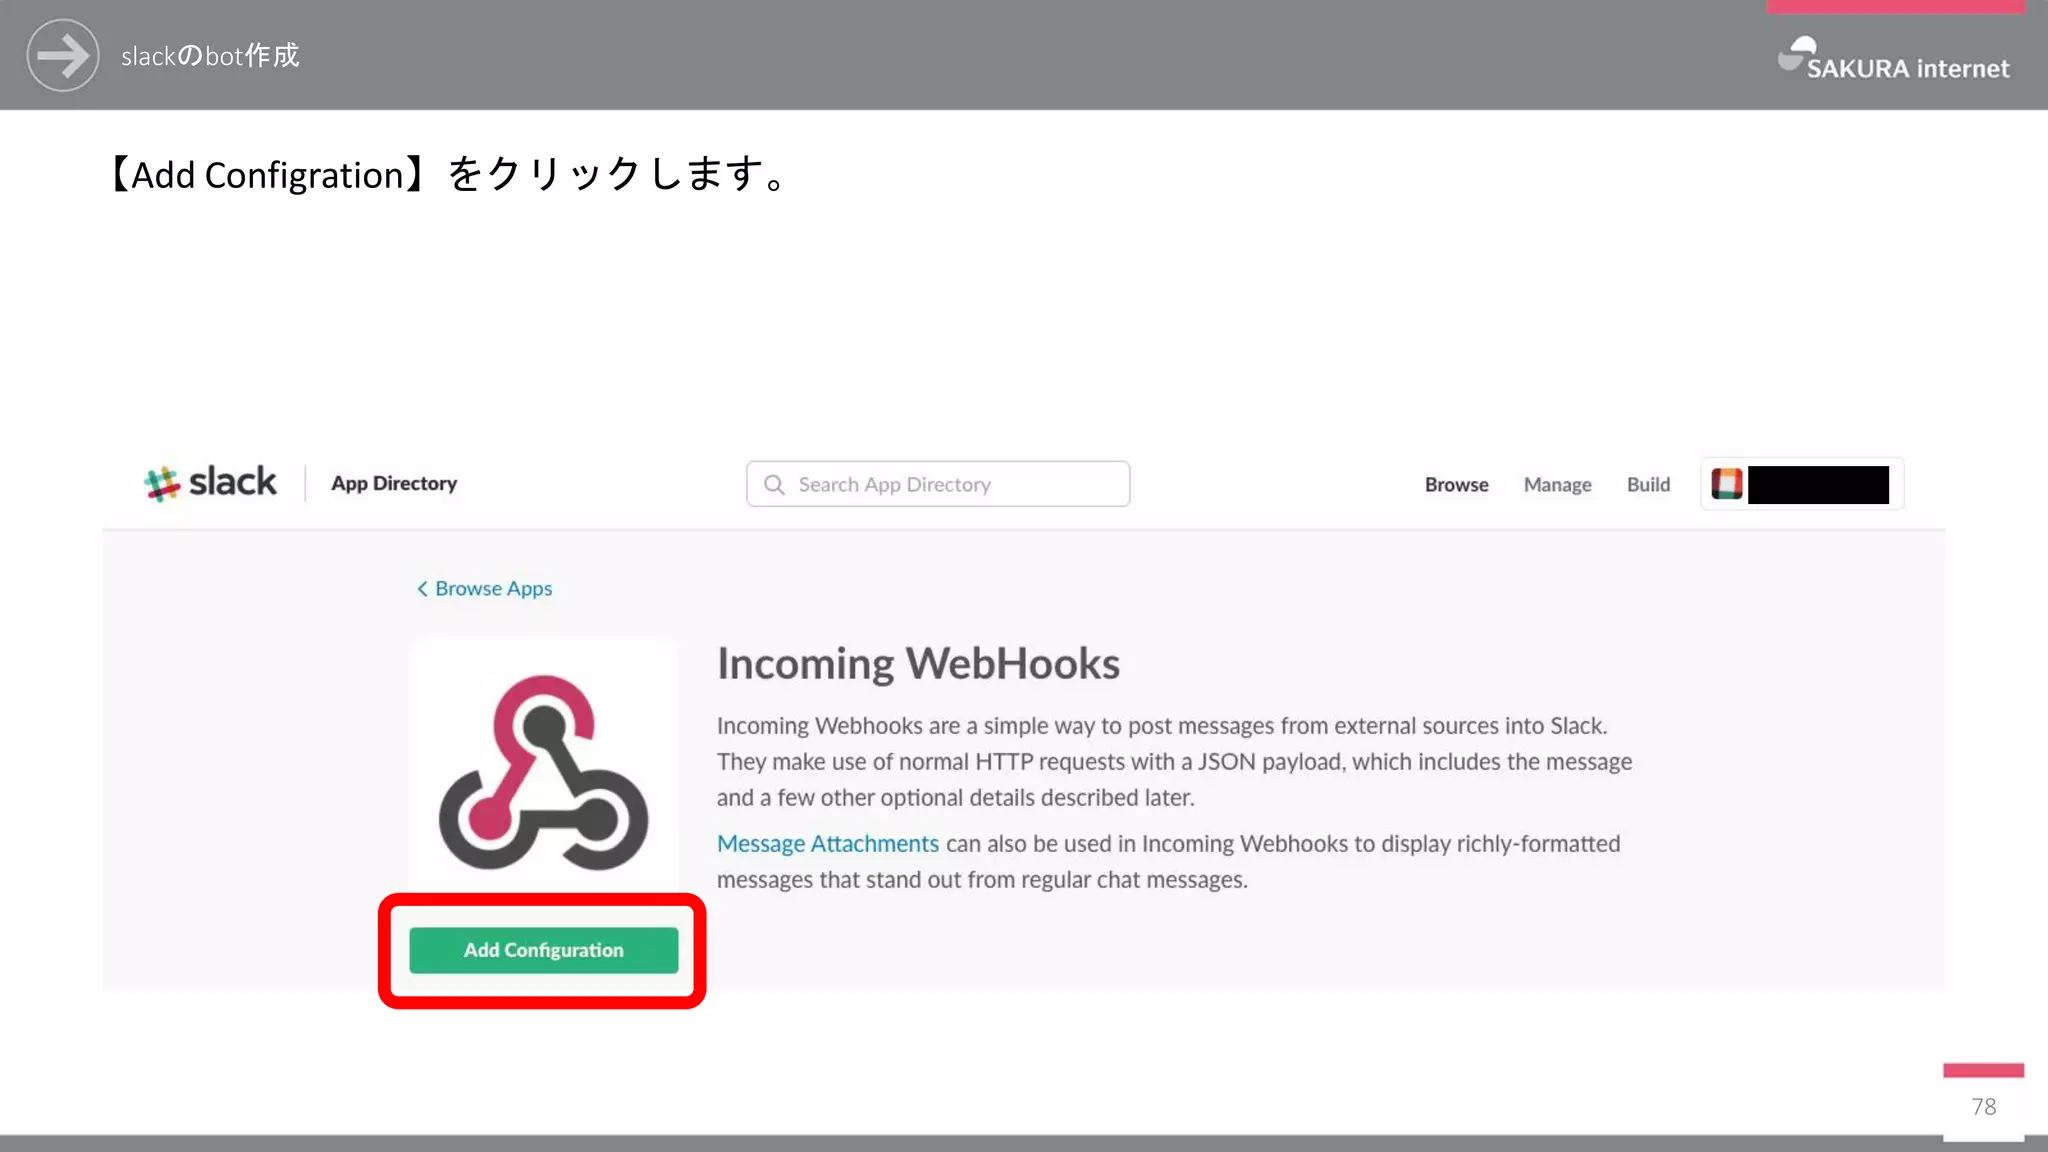The width and height of the screenshot is (2048, 1152).
Task: Click the SAKURA internet logo
Action: pyautogui.click(x=1893, y=59)
